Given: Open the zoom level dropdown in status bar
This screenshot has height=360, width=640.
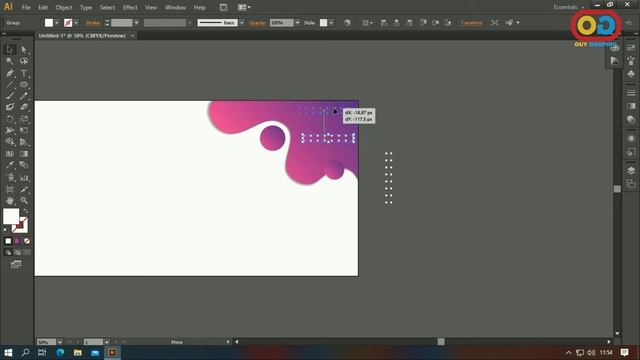Looking at the screenshot, I should [x=60, y=342].
